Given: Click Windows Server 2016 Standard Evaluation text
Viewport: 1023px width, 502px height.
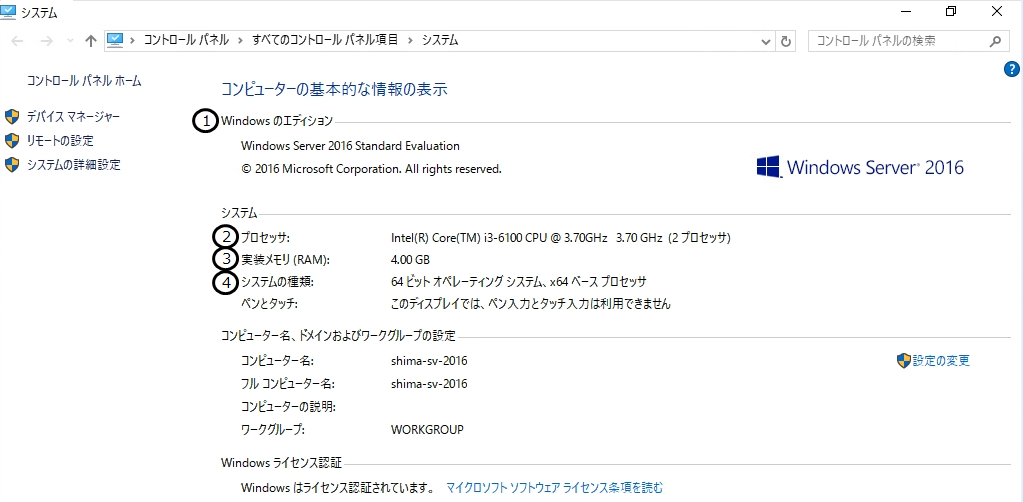Looking at the screenshot, I should click(350, 146).
